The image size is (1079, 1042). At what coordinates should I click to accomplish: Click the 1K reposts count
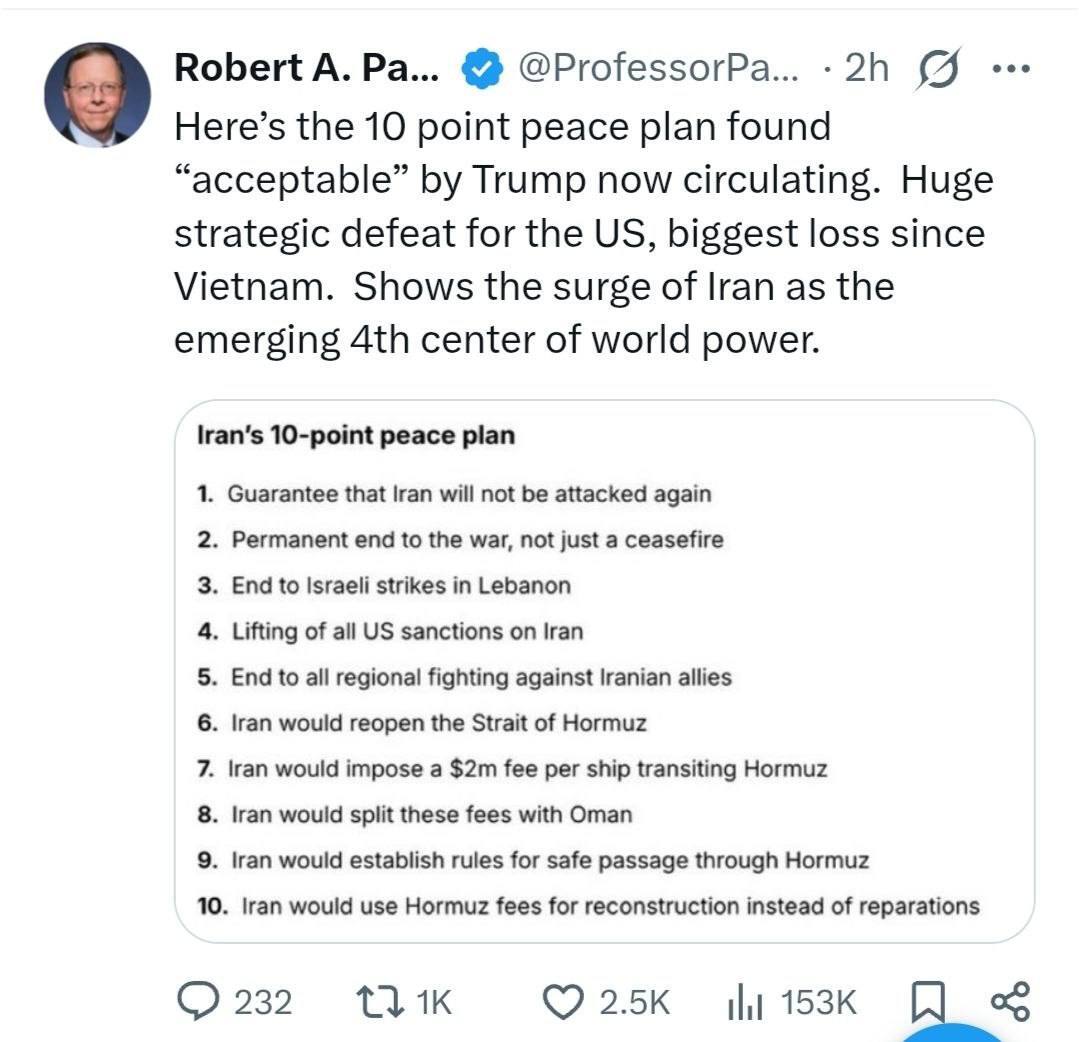coord(434,1002)
